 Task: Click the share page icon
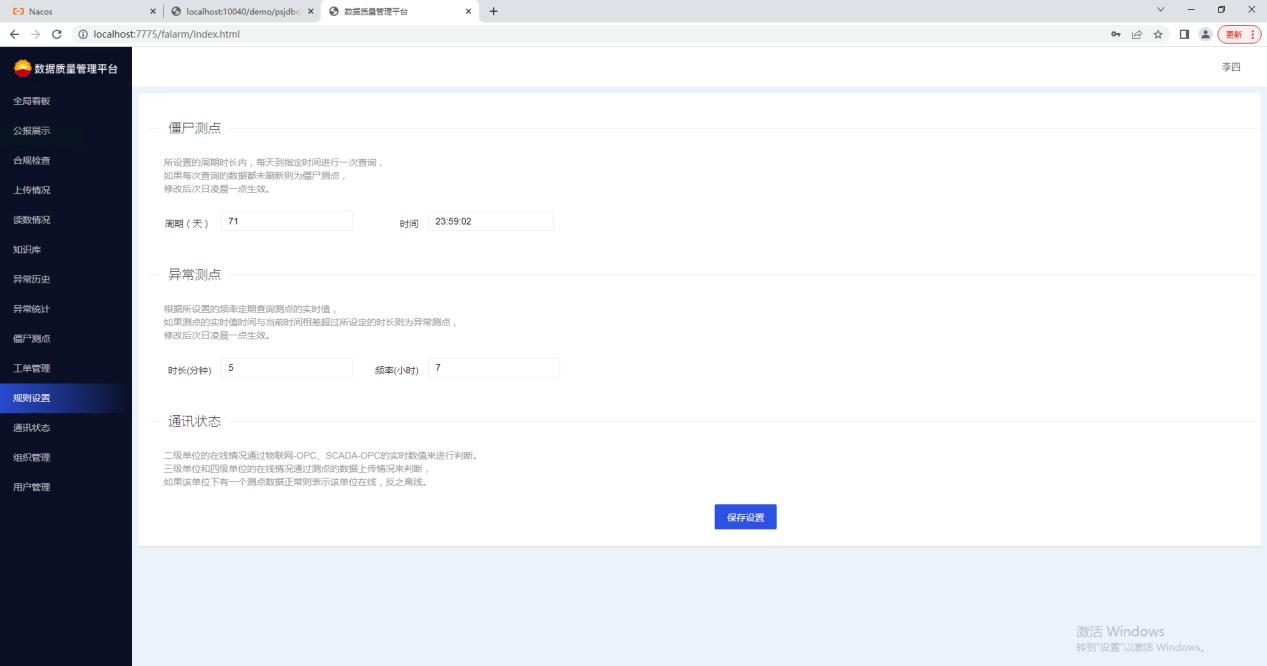1136,34
